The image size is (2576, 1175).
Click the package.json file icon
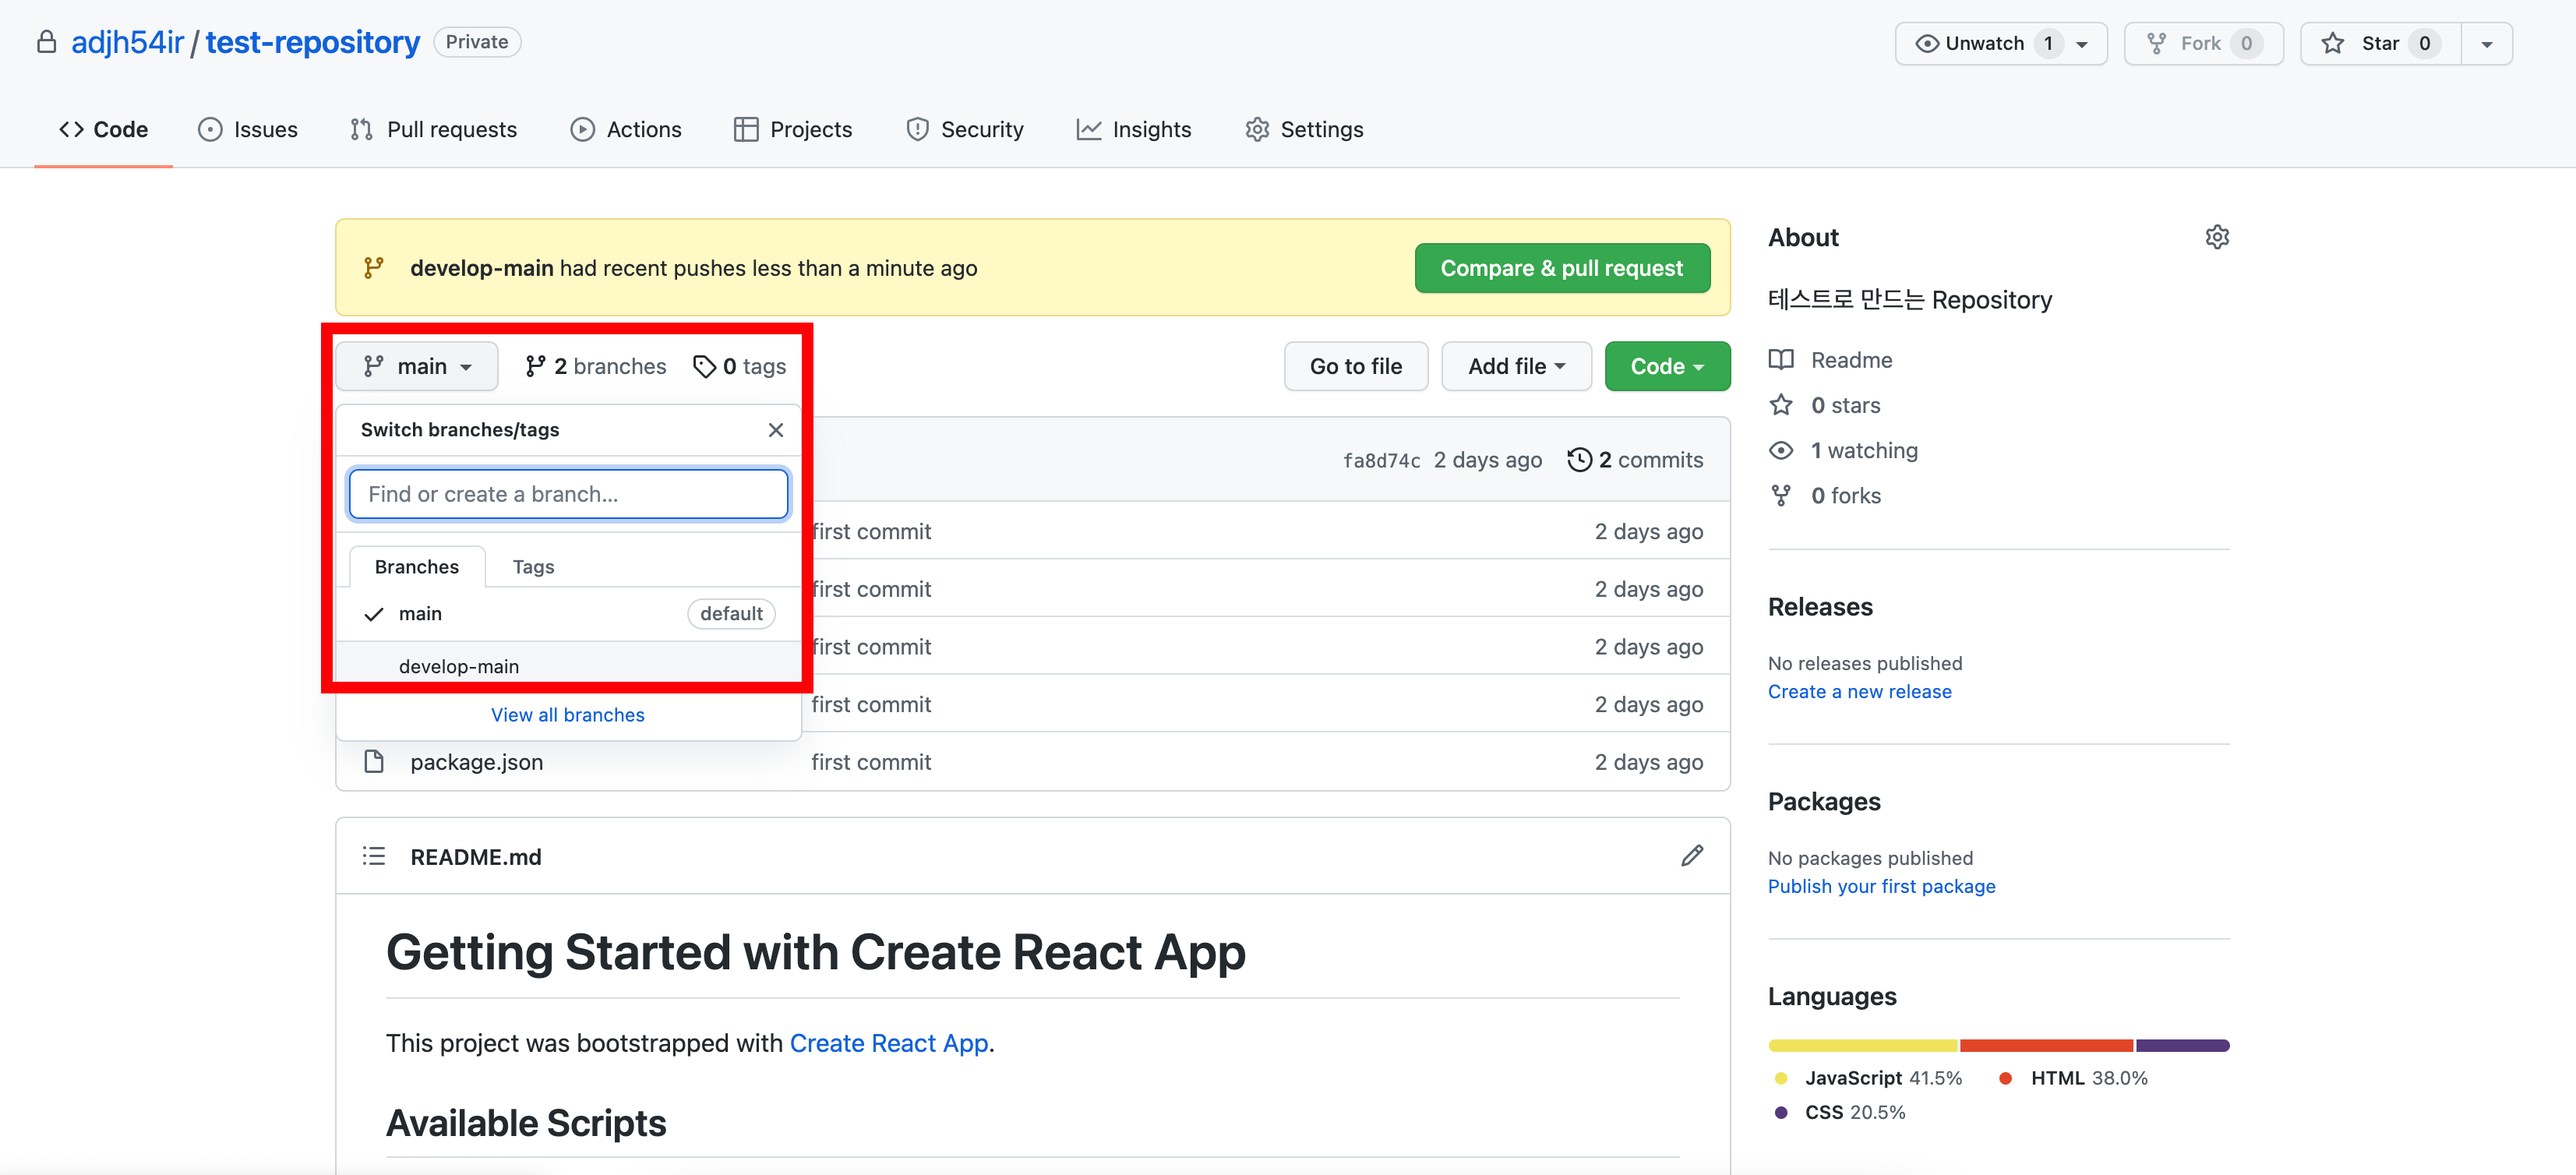pyautogui.click(x=374, y=762)
